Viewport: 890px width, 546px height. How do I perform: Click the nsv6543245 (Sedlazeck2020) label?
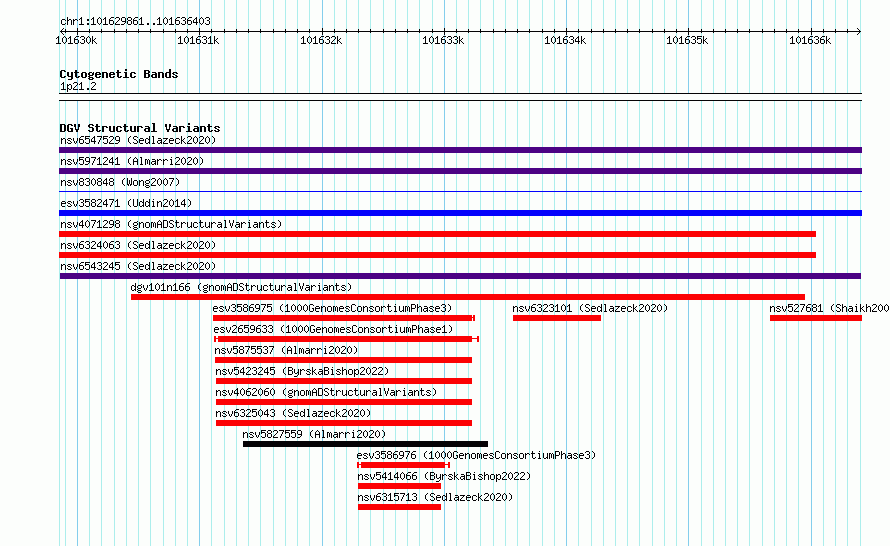click(138, 266)
